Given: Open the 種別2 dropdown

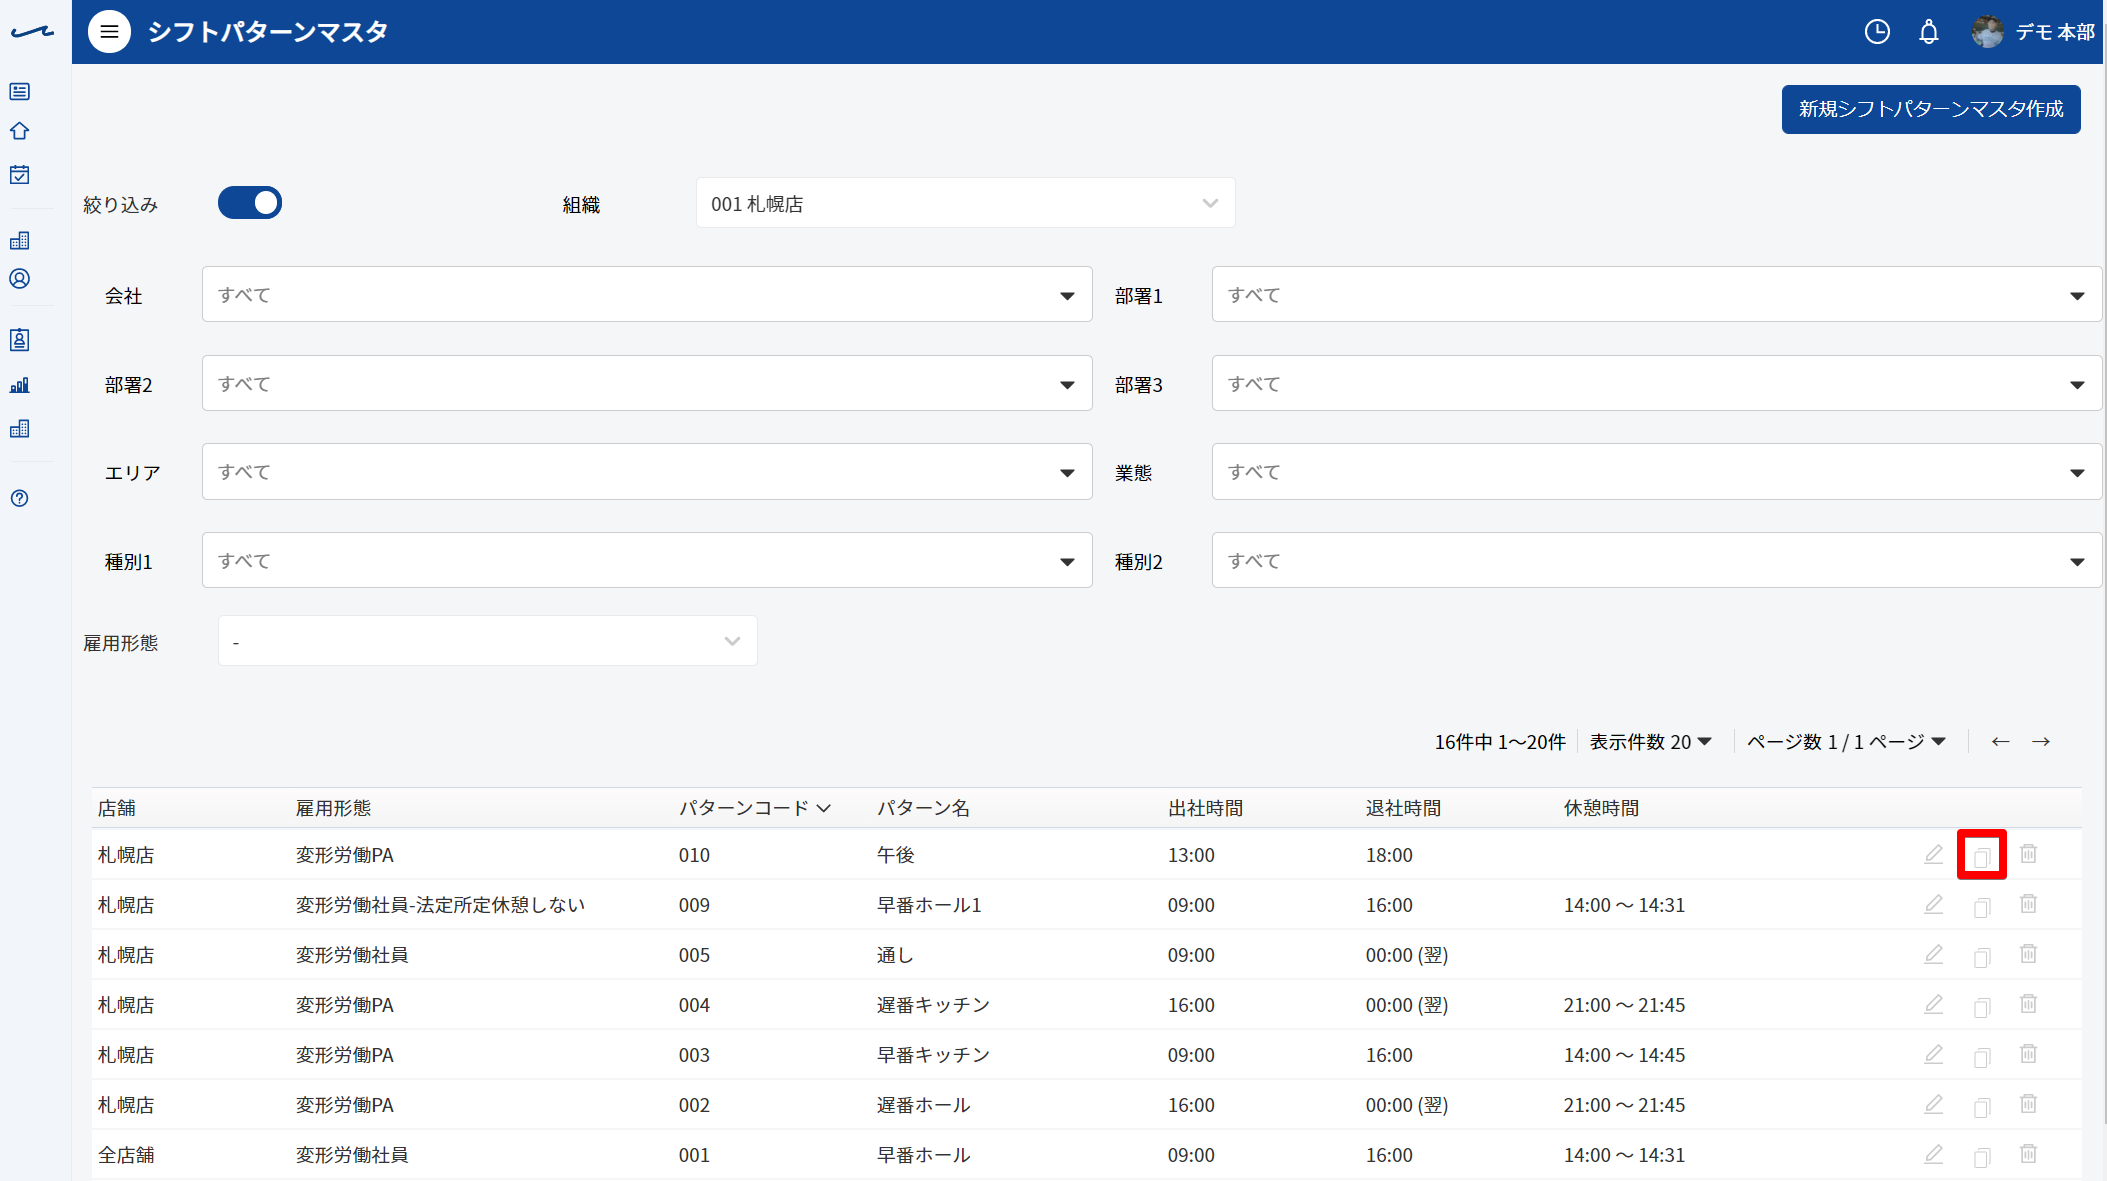Looking at the screenshot, I should [x=1656, y=560].
